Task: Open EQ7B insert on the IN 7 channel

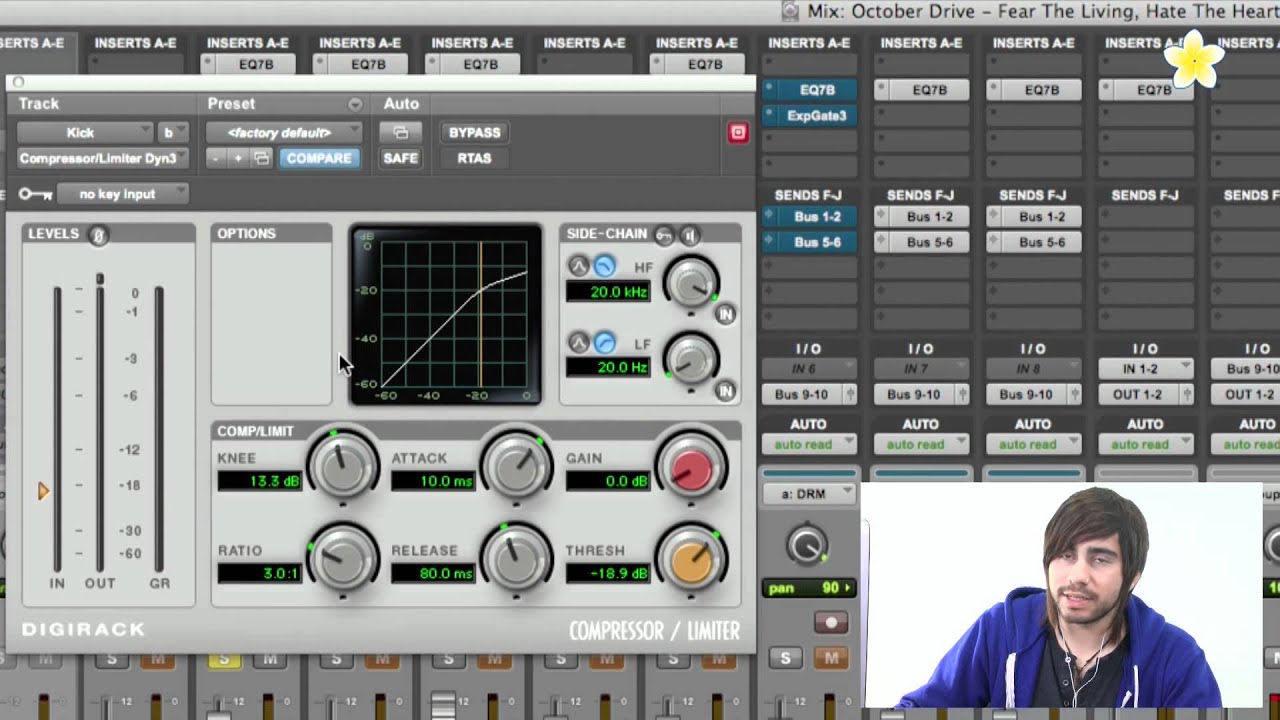Action: pyautogui.click(x=929, y=90)
